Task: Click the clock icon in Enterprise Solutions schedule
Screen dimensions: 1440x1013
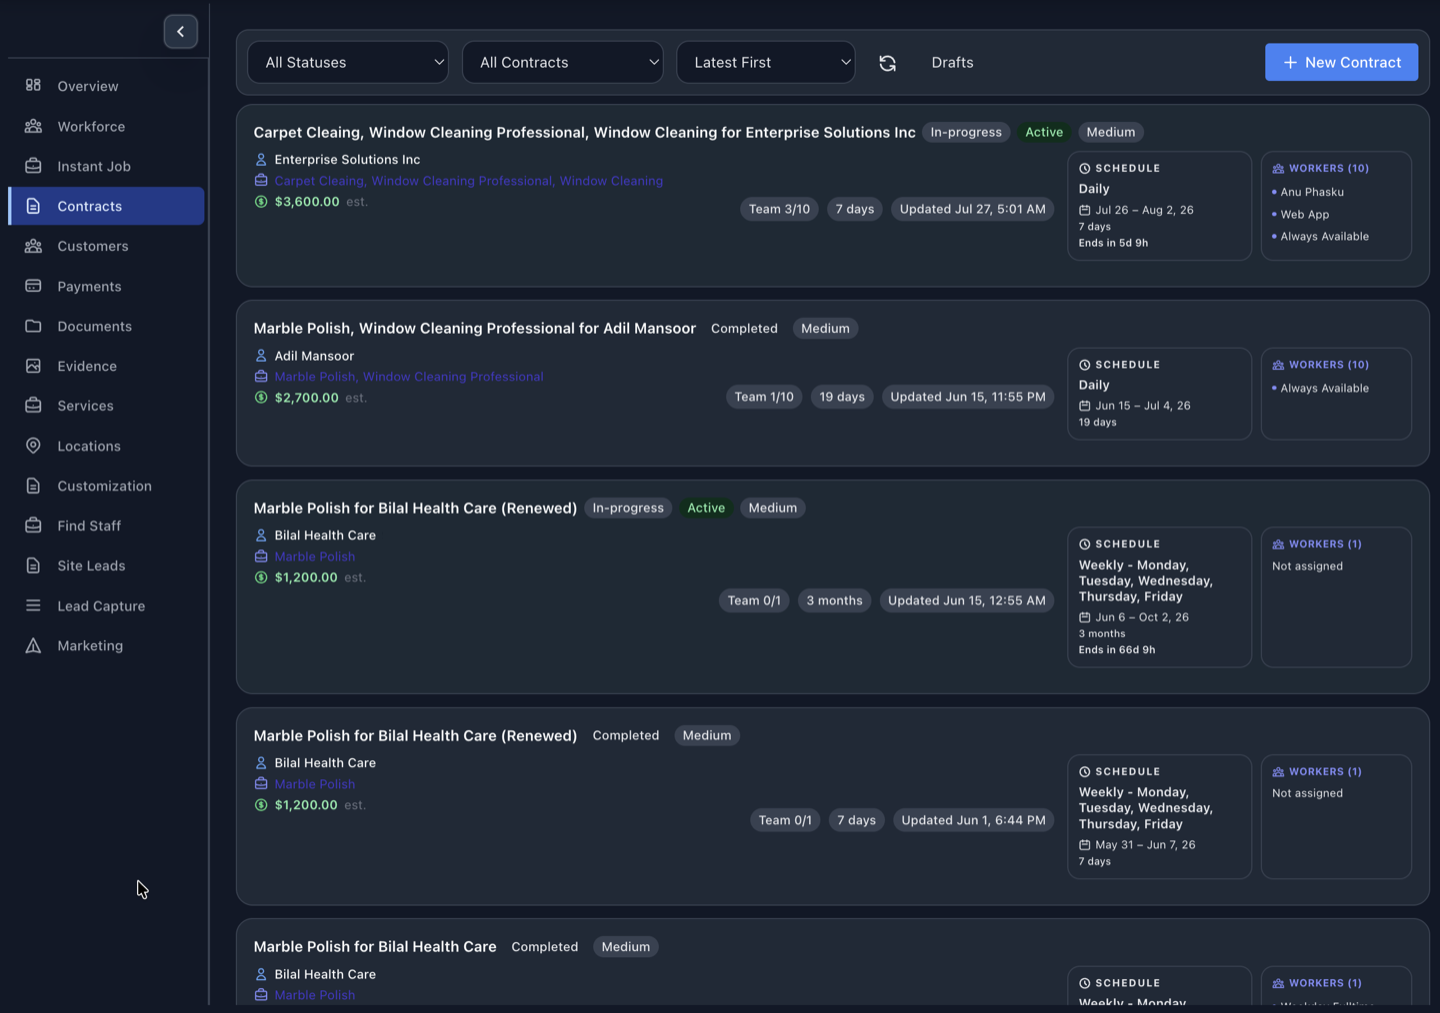Action: coord(1084,169)
